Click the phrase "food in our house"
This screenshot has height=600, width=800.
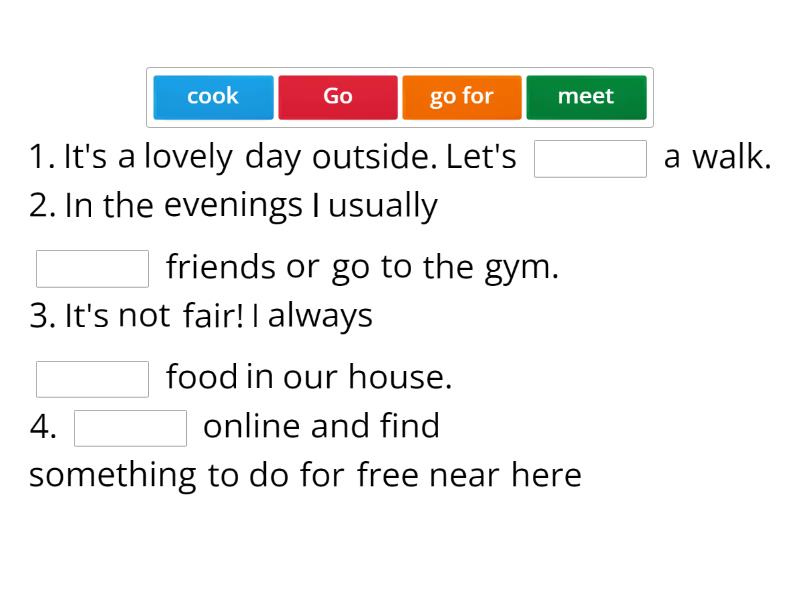[x=309, y=377]
